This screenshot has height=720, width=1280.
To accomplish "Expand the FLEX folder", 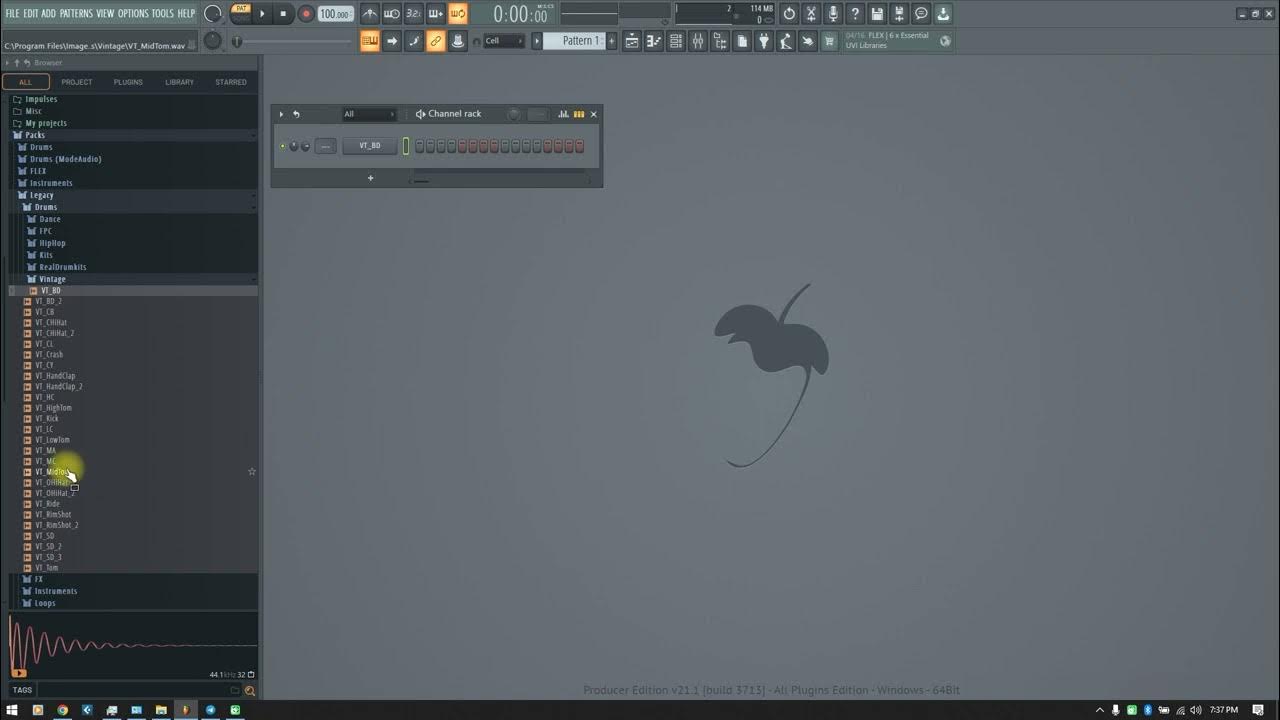I will click(x=38, y=171).
